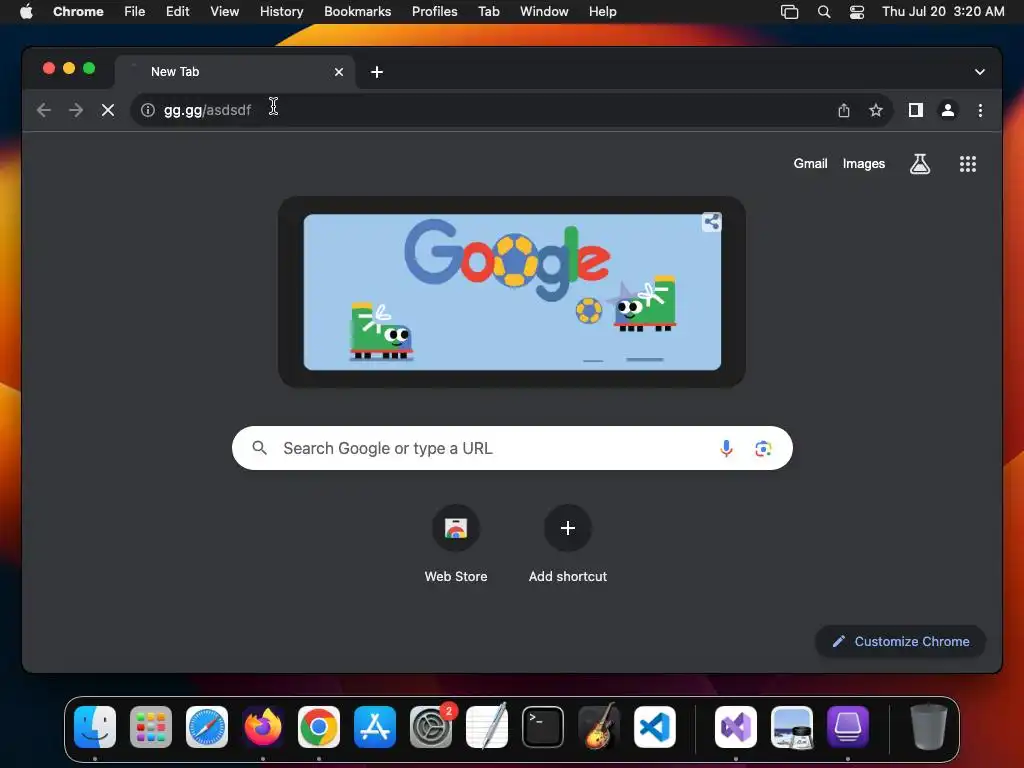View site information icon in address bar
The image size is (1024, 768).
tap(148, 110)
